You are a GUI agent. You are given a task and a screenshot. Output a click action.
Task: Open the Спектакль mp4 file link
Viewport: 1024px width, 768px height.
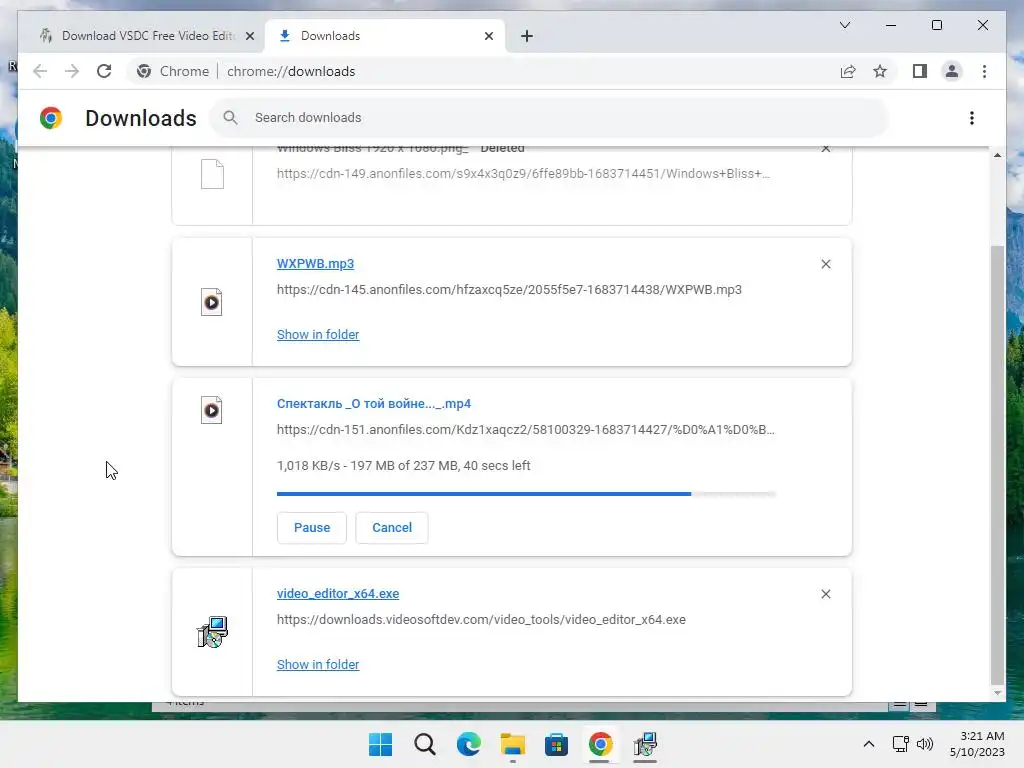374,404
